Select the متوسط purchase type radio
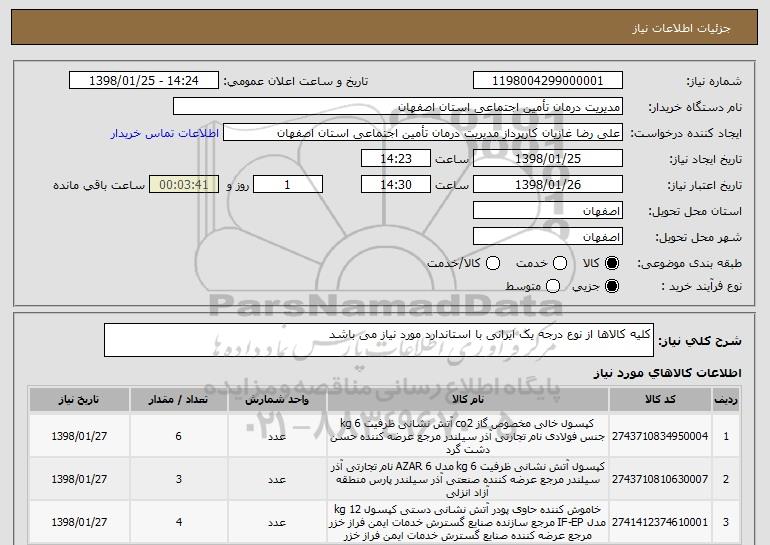The image size is (770, 545). [553, 286]
